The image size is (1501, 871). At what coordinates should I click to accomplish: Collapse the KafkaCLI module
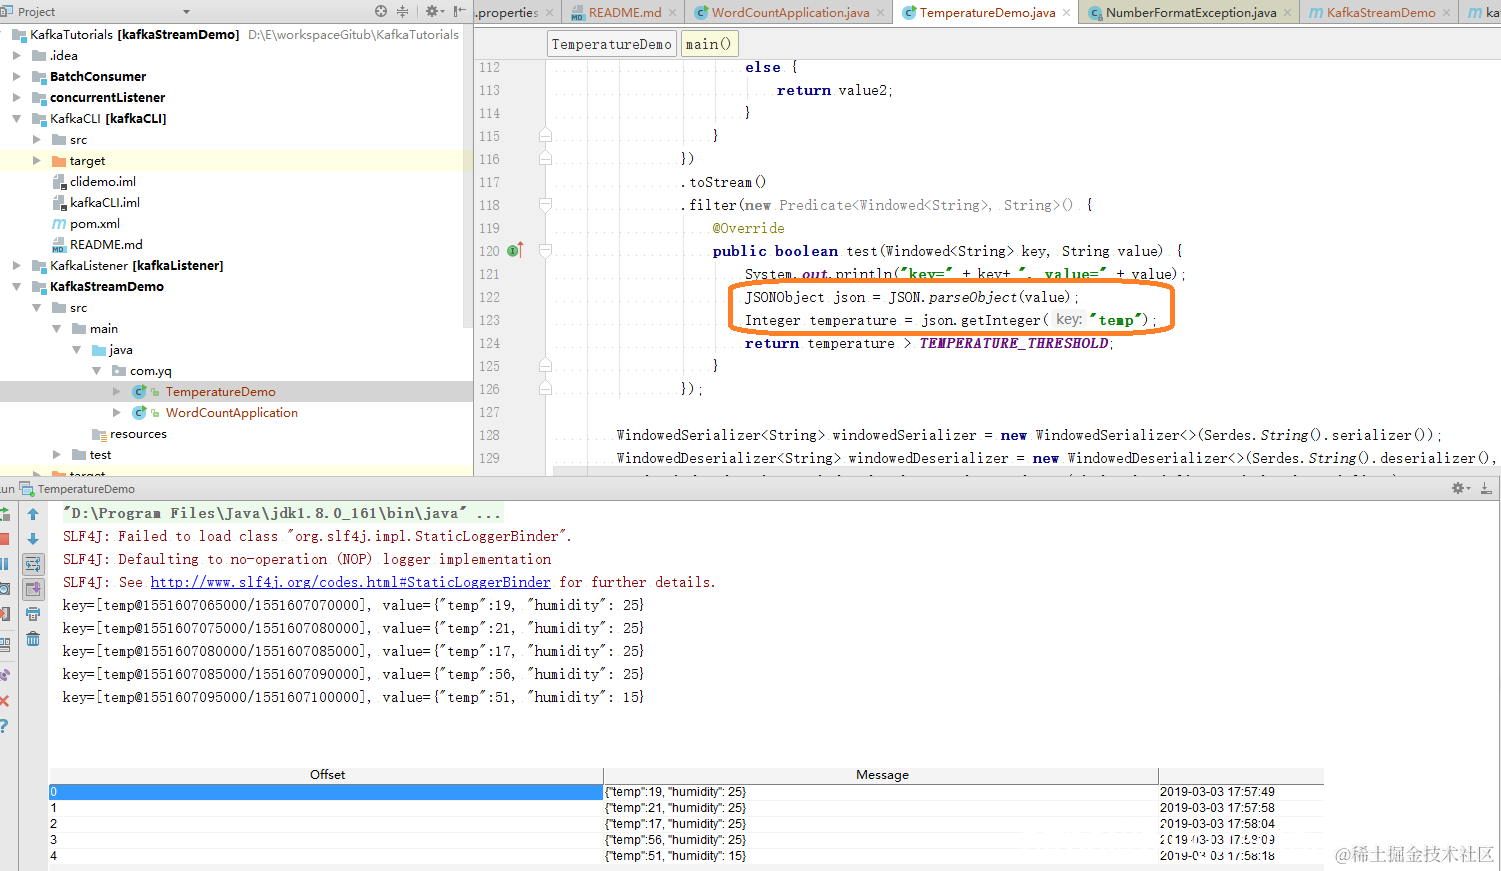(16, 119)
